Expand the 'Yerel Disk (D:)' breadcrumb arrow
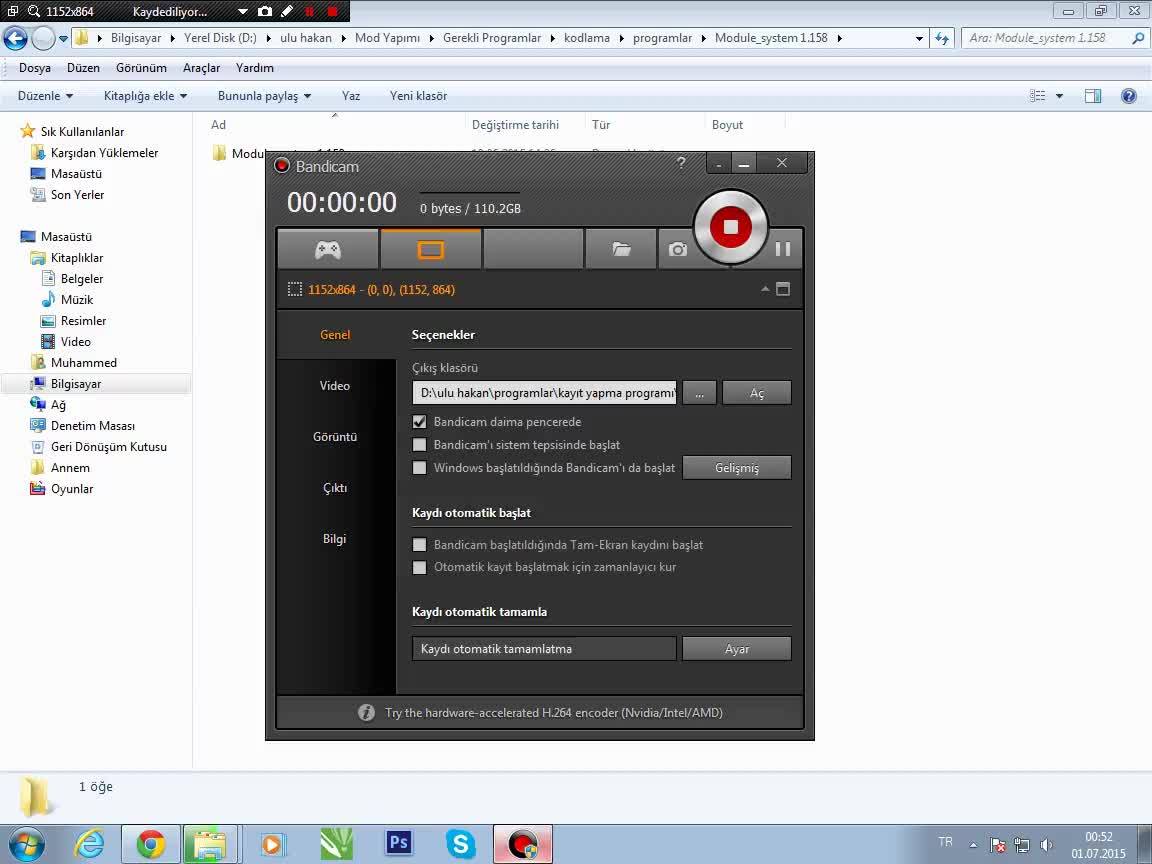The image size is (1152, 864). pos(268,38)
